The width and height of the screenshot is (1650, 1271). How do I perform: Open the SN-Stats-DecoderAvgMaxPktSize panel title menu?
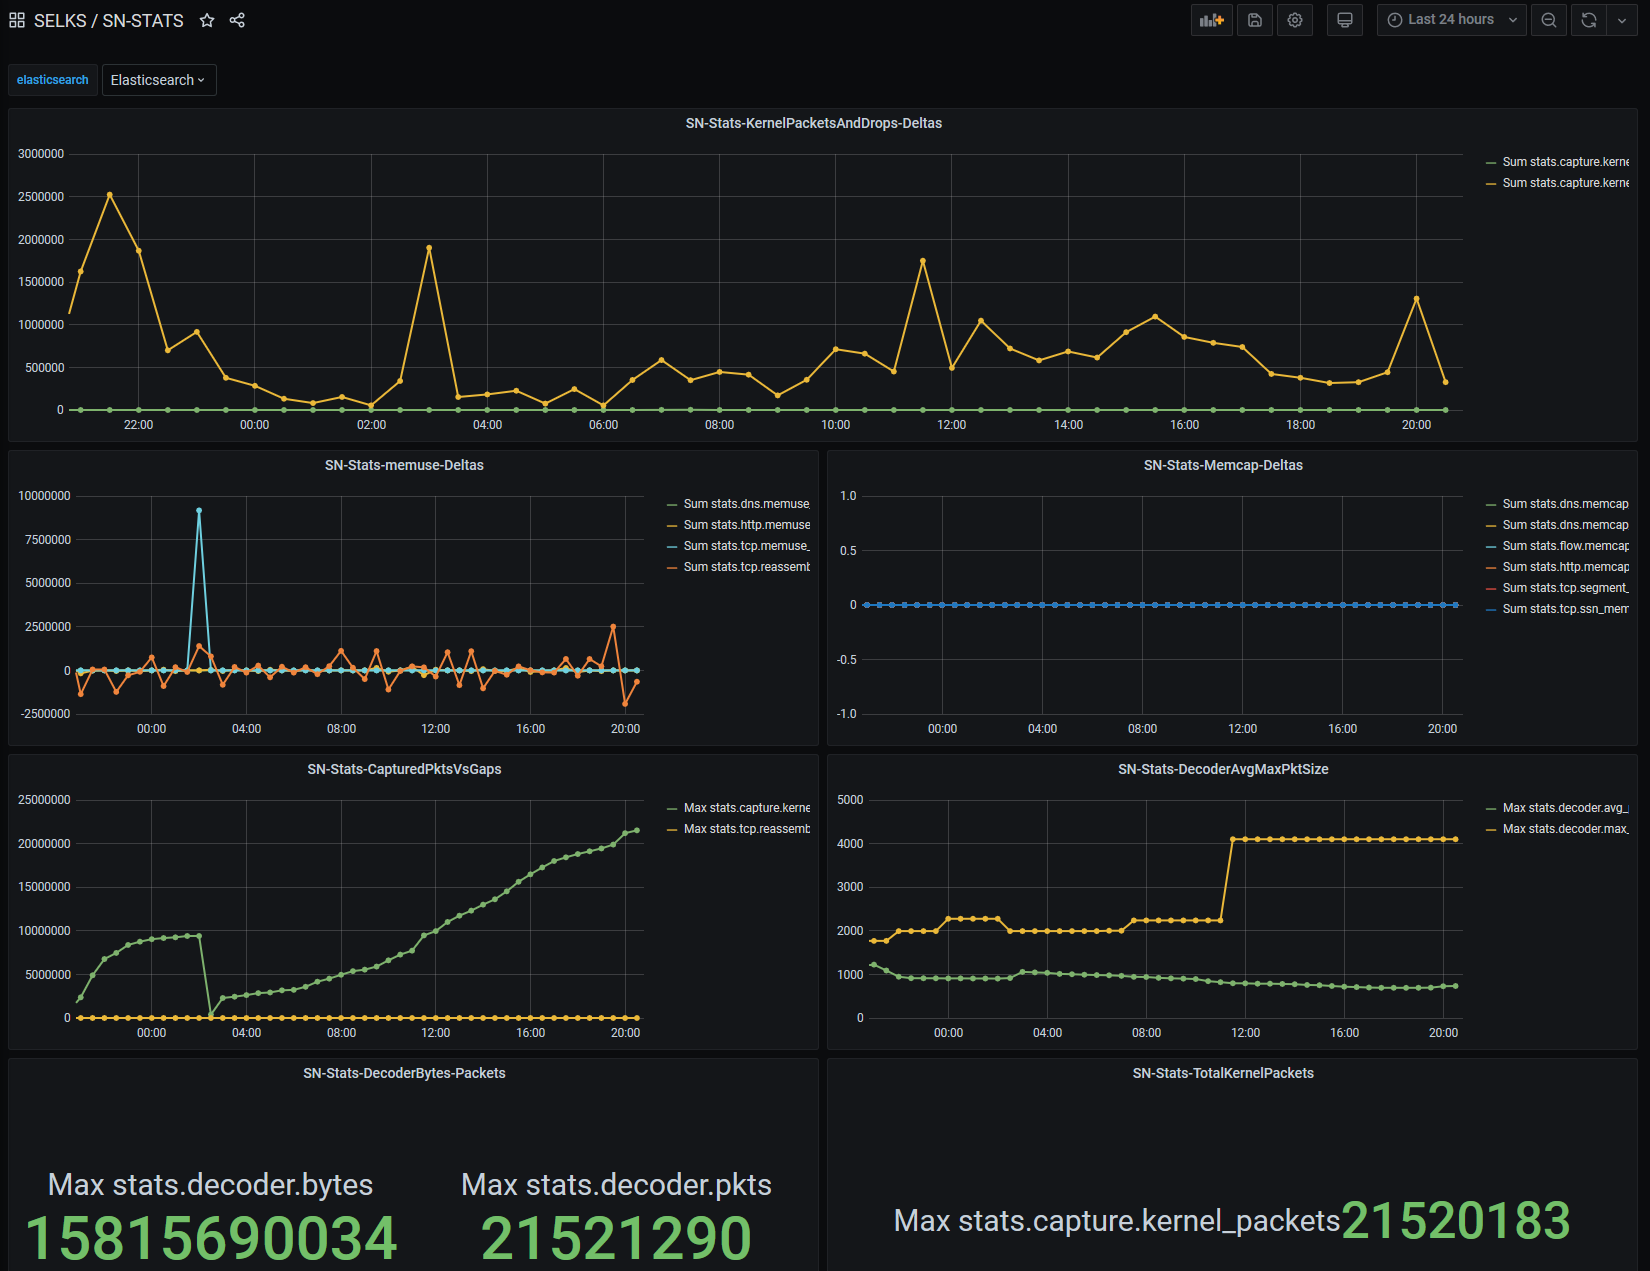(x=1223, y=769)
